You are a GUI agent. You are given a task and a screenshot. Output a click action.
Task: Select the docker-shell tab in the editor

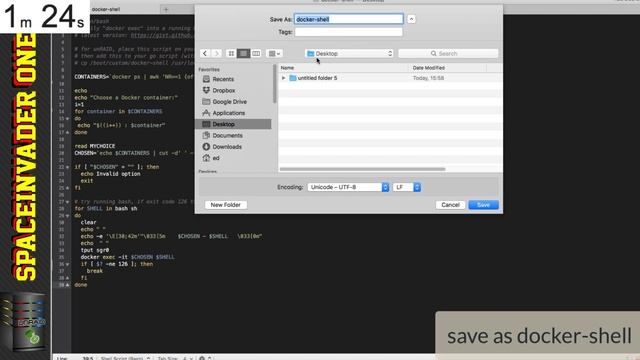[106, 9]
